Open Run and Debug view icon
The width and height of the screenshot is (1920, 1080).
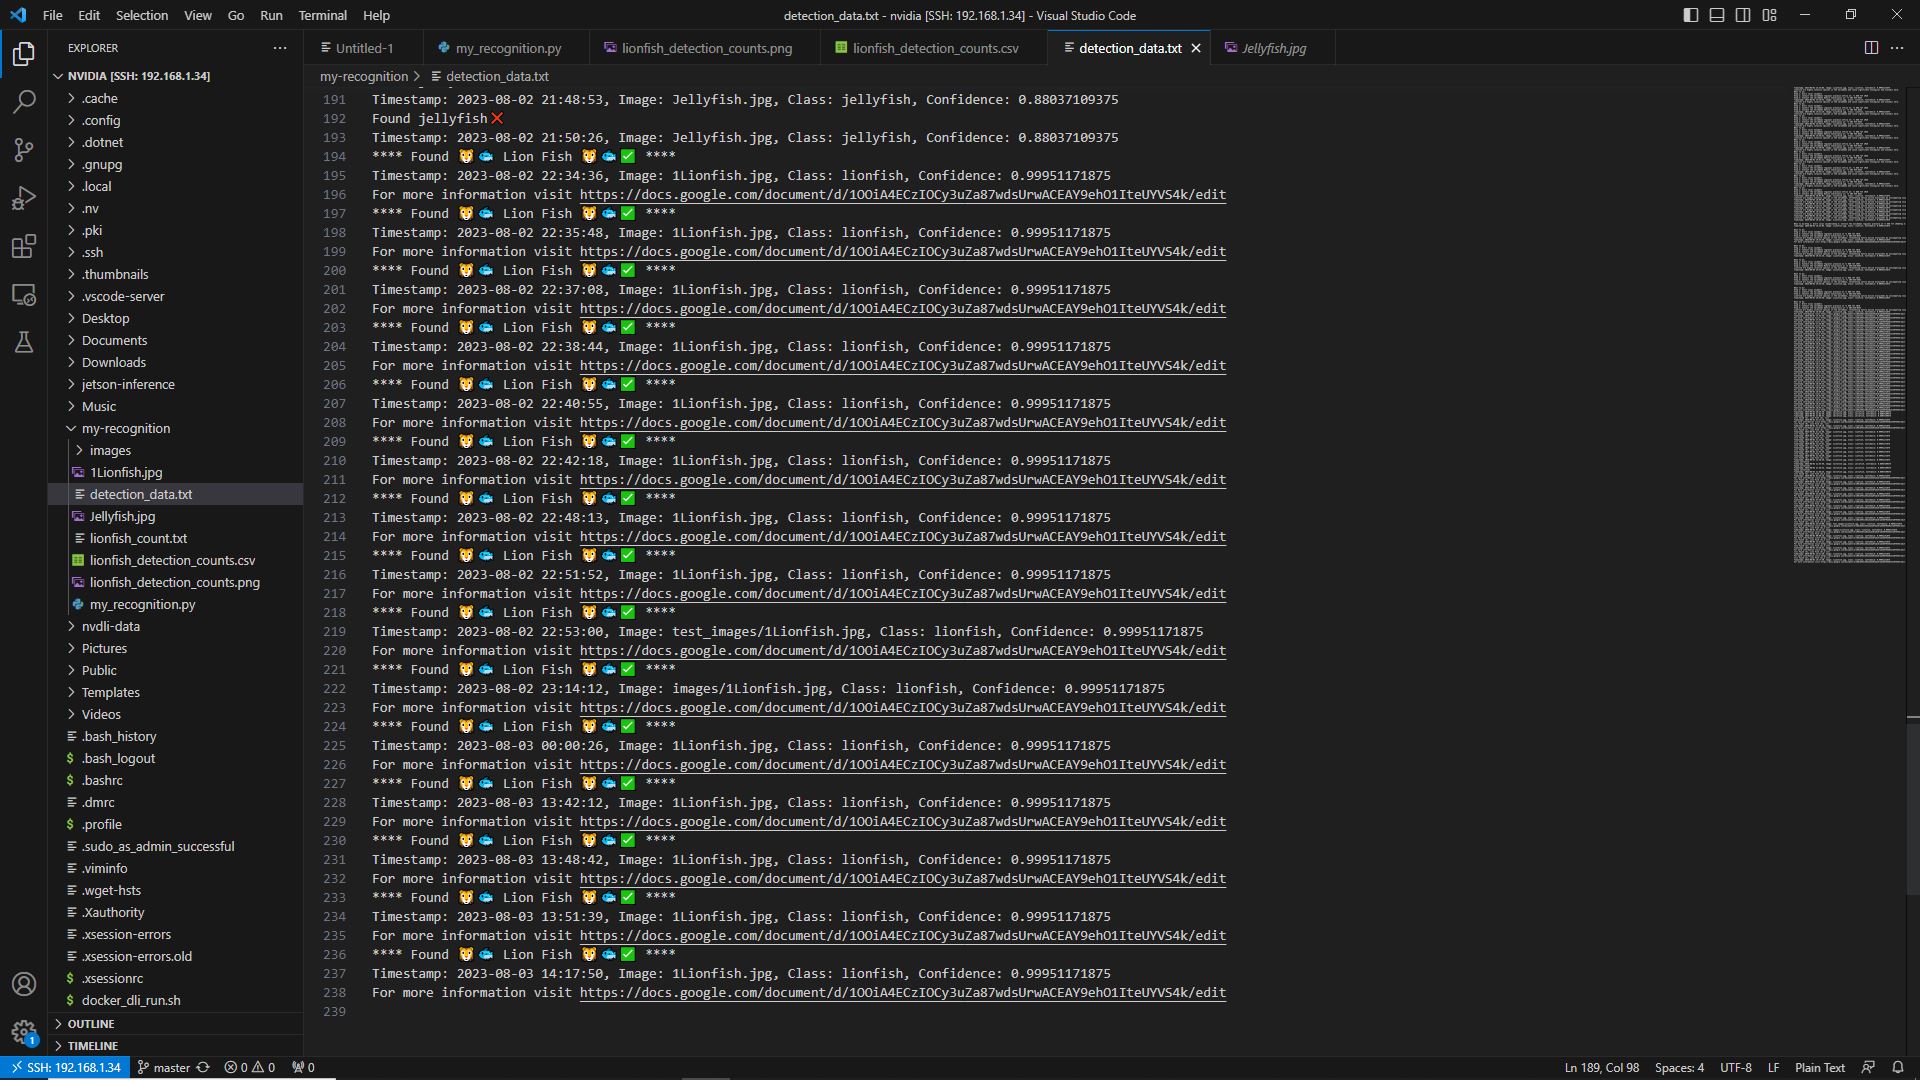point(24,198)
